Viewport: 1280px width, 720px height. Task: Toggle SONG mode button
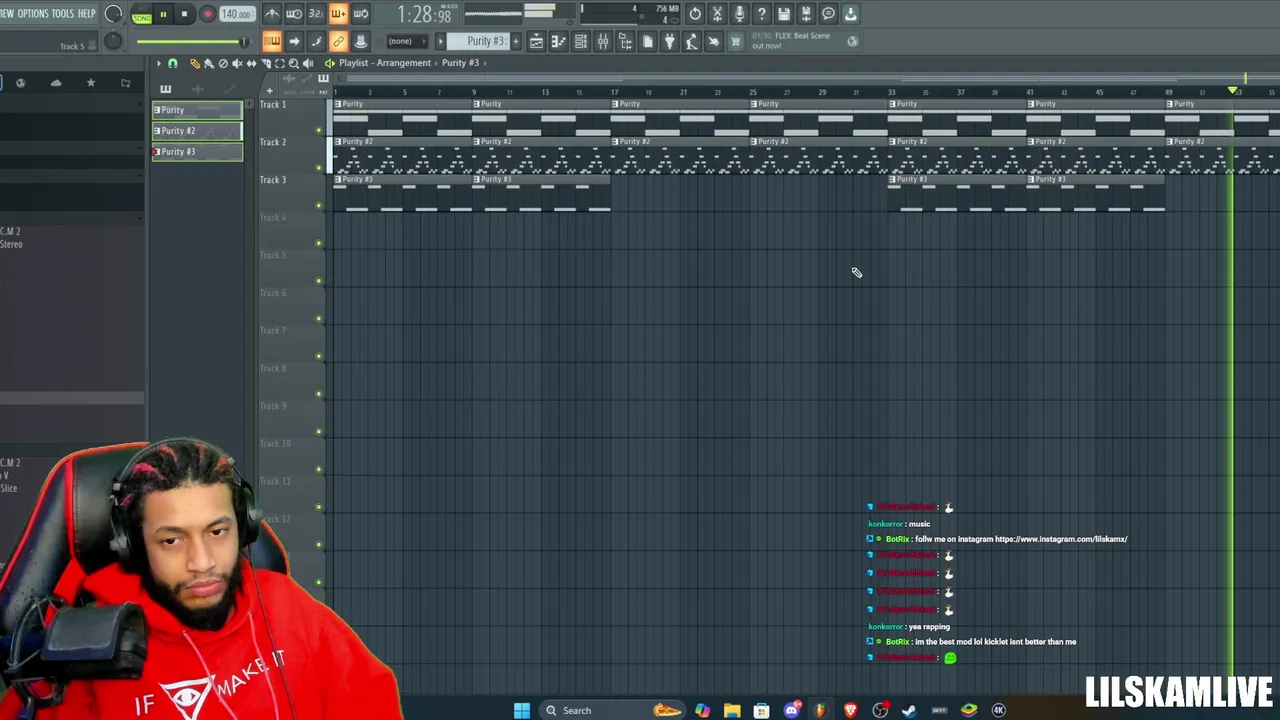141,15
